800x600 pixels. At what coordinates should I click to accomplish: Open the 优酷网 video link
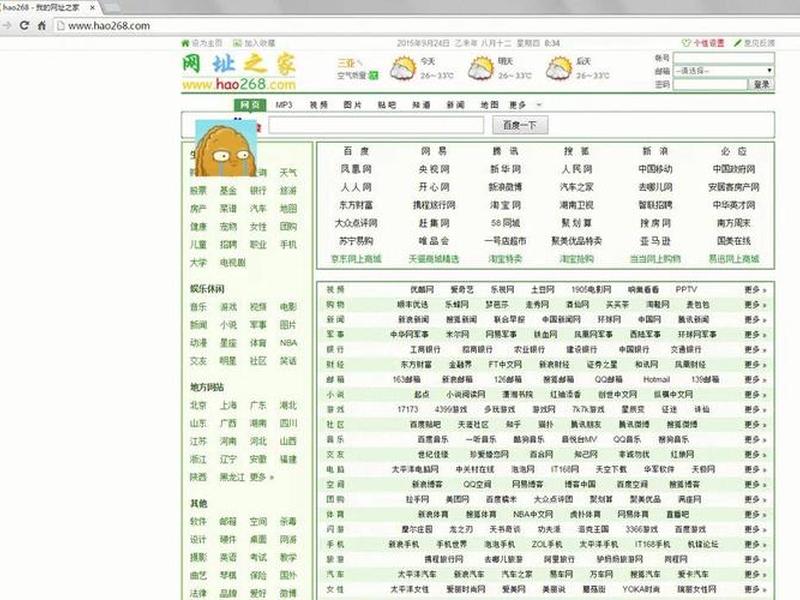422,290
